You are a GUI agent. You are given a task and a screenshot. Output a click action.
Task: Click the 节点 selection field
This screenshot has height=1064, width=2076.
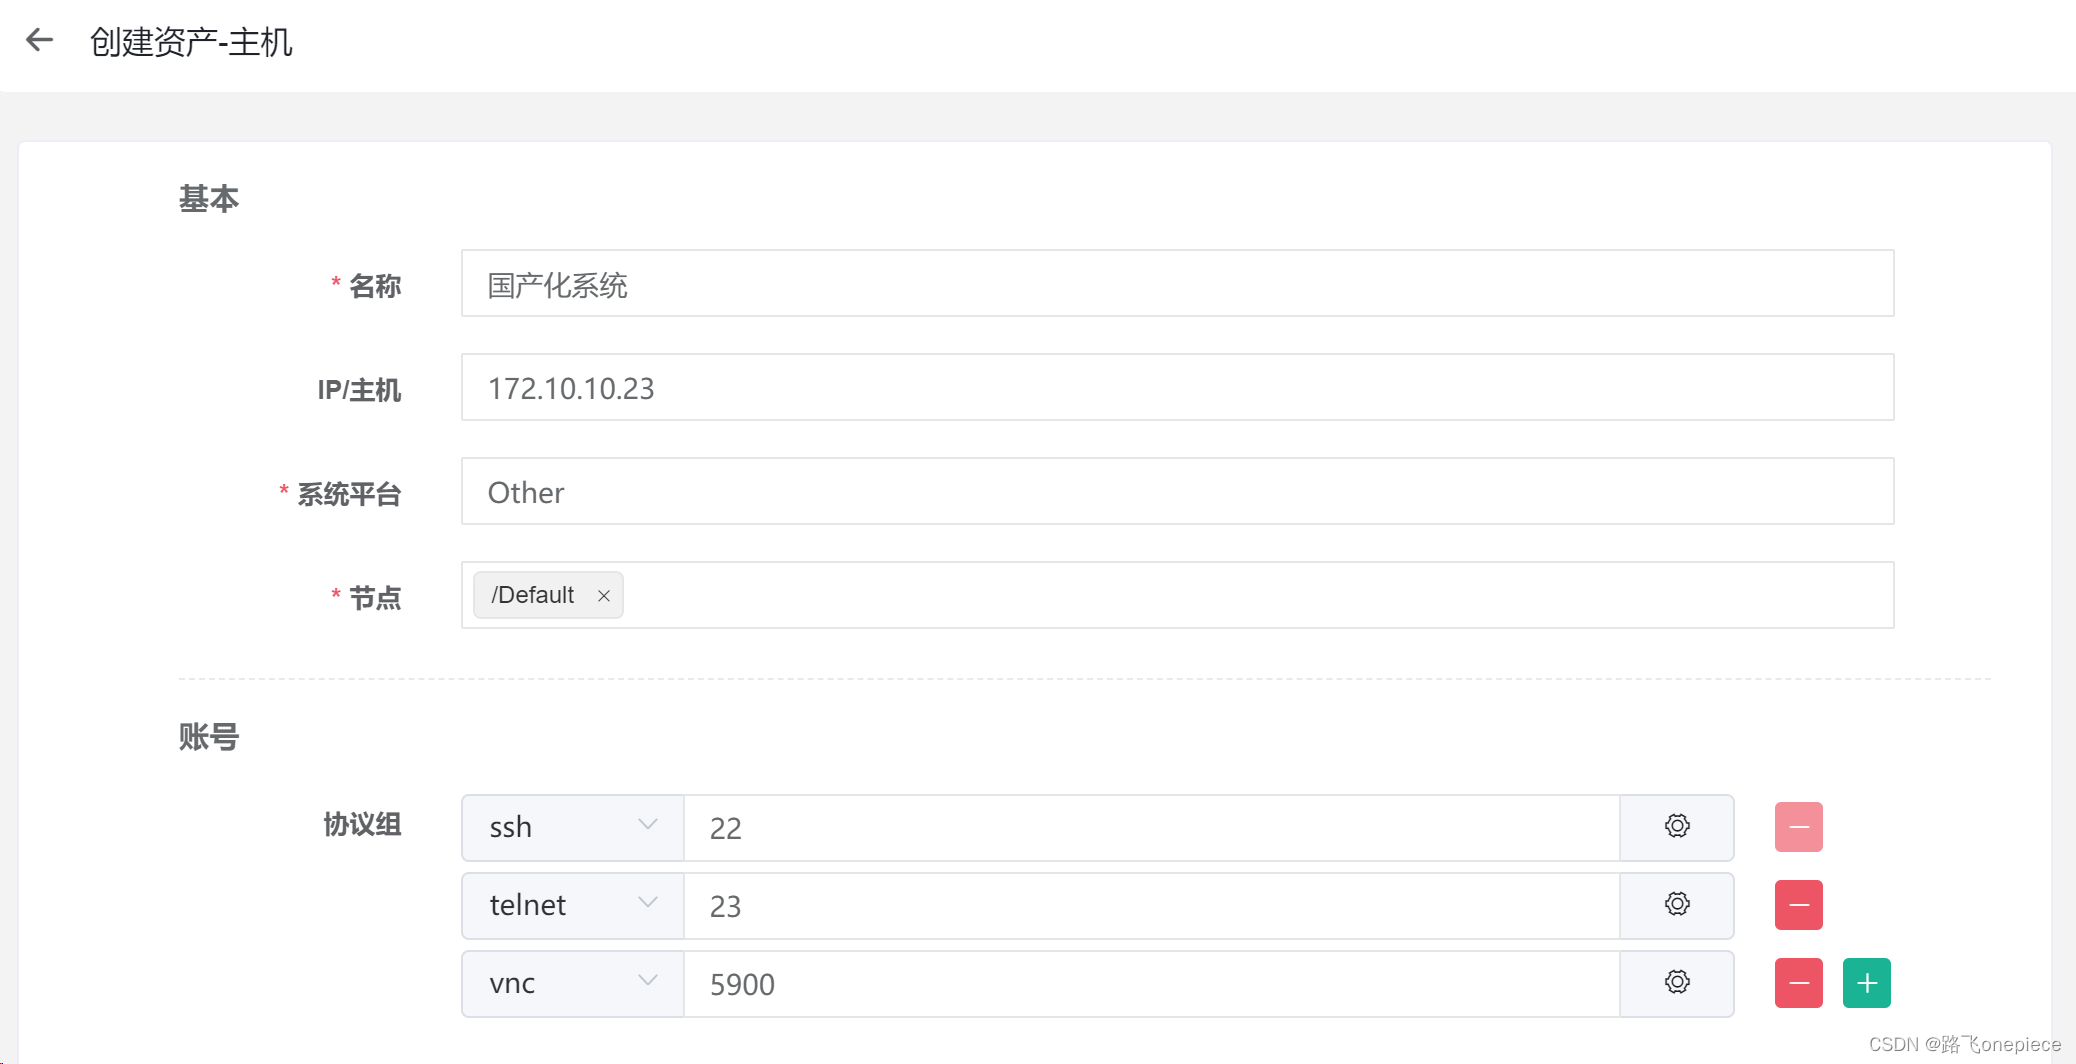(x=1177, y=595)
